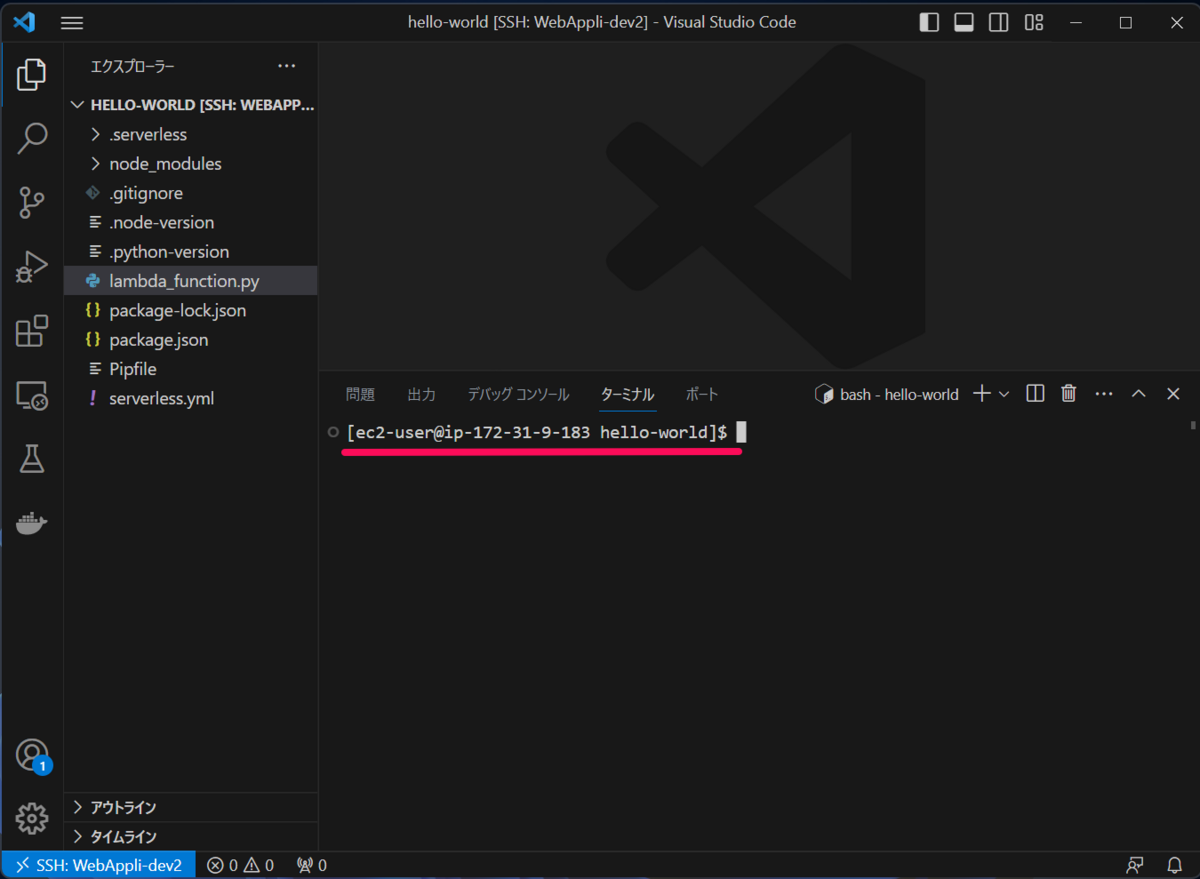Screen dimensions: 1200x879
Task: Open serverless.yml file
Action: [x=192, y=398]
